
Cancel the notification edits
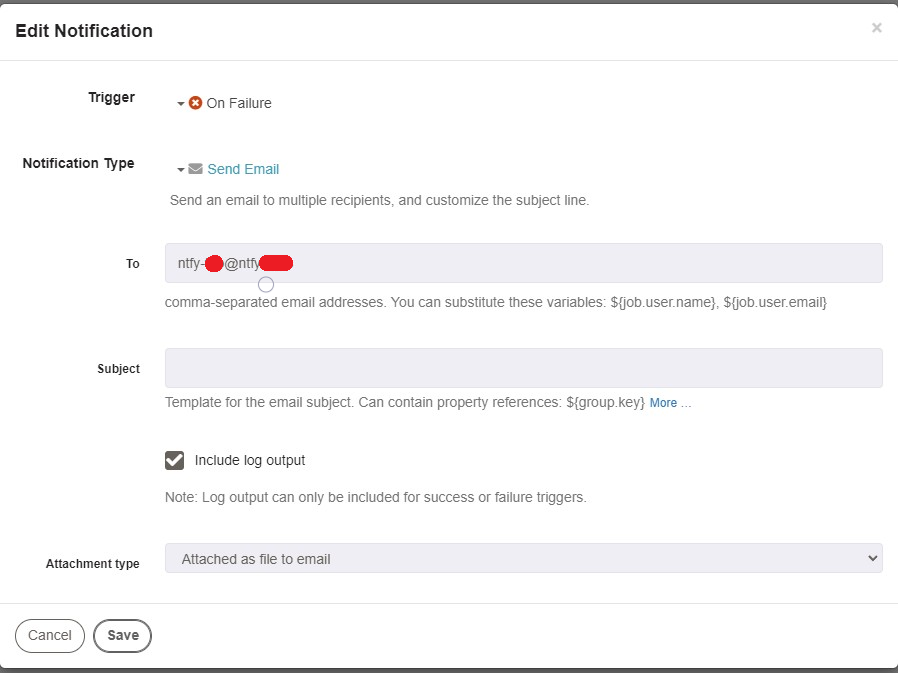(49, 635)
